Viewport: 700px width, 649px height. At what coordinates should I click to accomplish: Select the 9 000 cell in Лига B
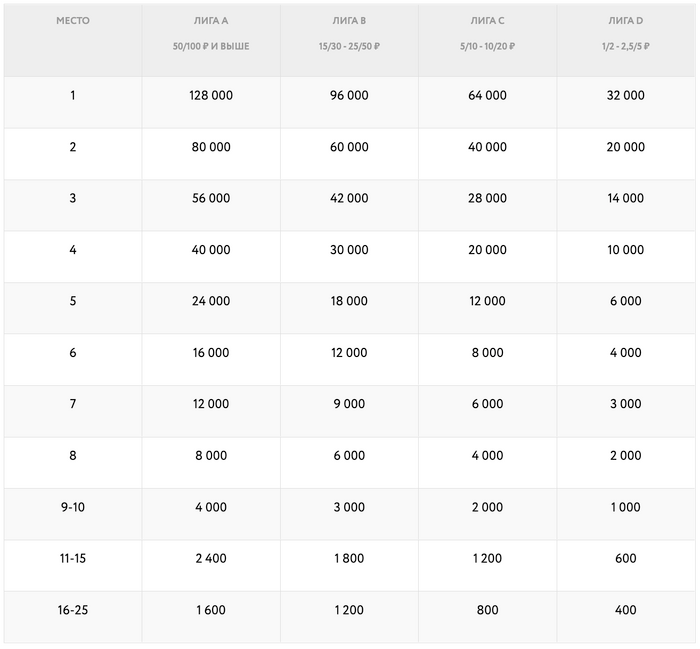(x=349, y=404)
